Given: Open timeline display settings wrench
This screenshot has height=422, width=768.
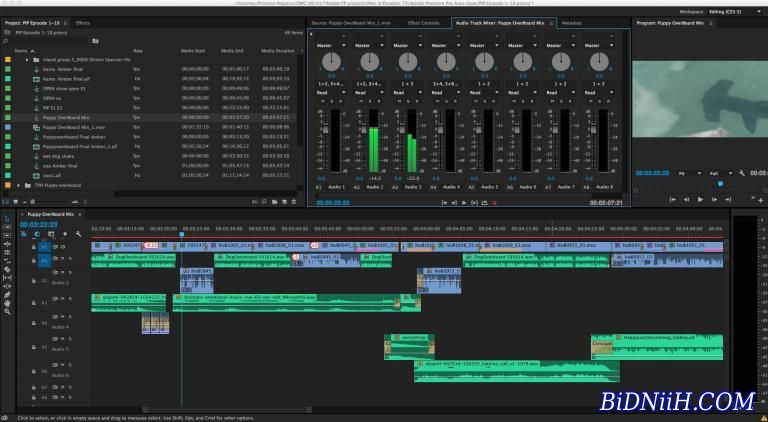Looking at the screenshot, I should [x=78, y=234].
